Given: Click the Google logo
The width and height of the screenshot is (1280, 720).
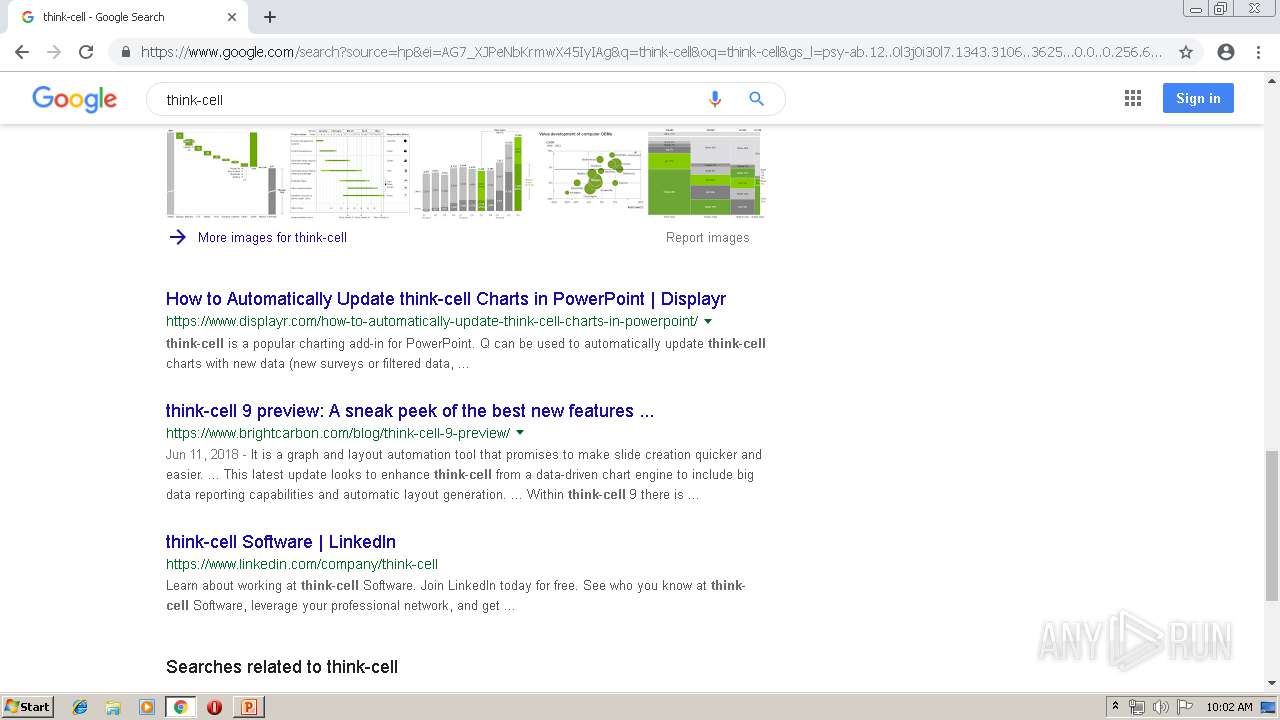Looking at the screenshot, I should coord(75,99).
